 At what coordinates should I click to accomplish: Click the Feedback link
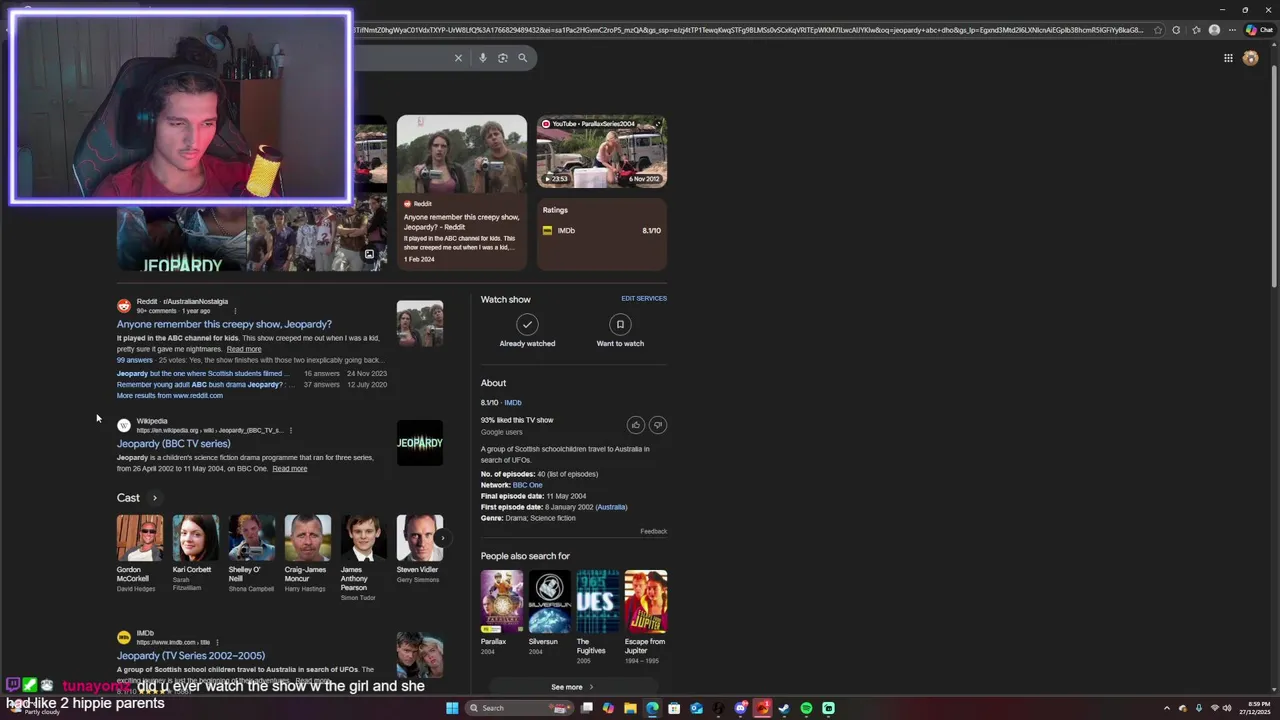click(x=654, y=531)
